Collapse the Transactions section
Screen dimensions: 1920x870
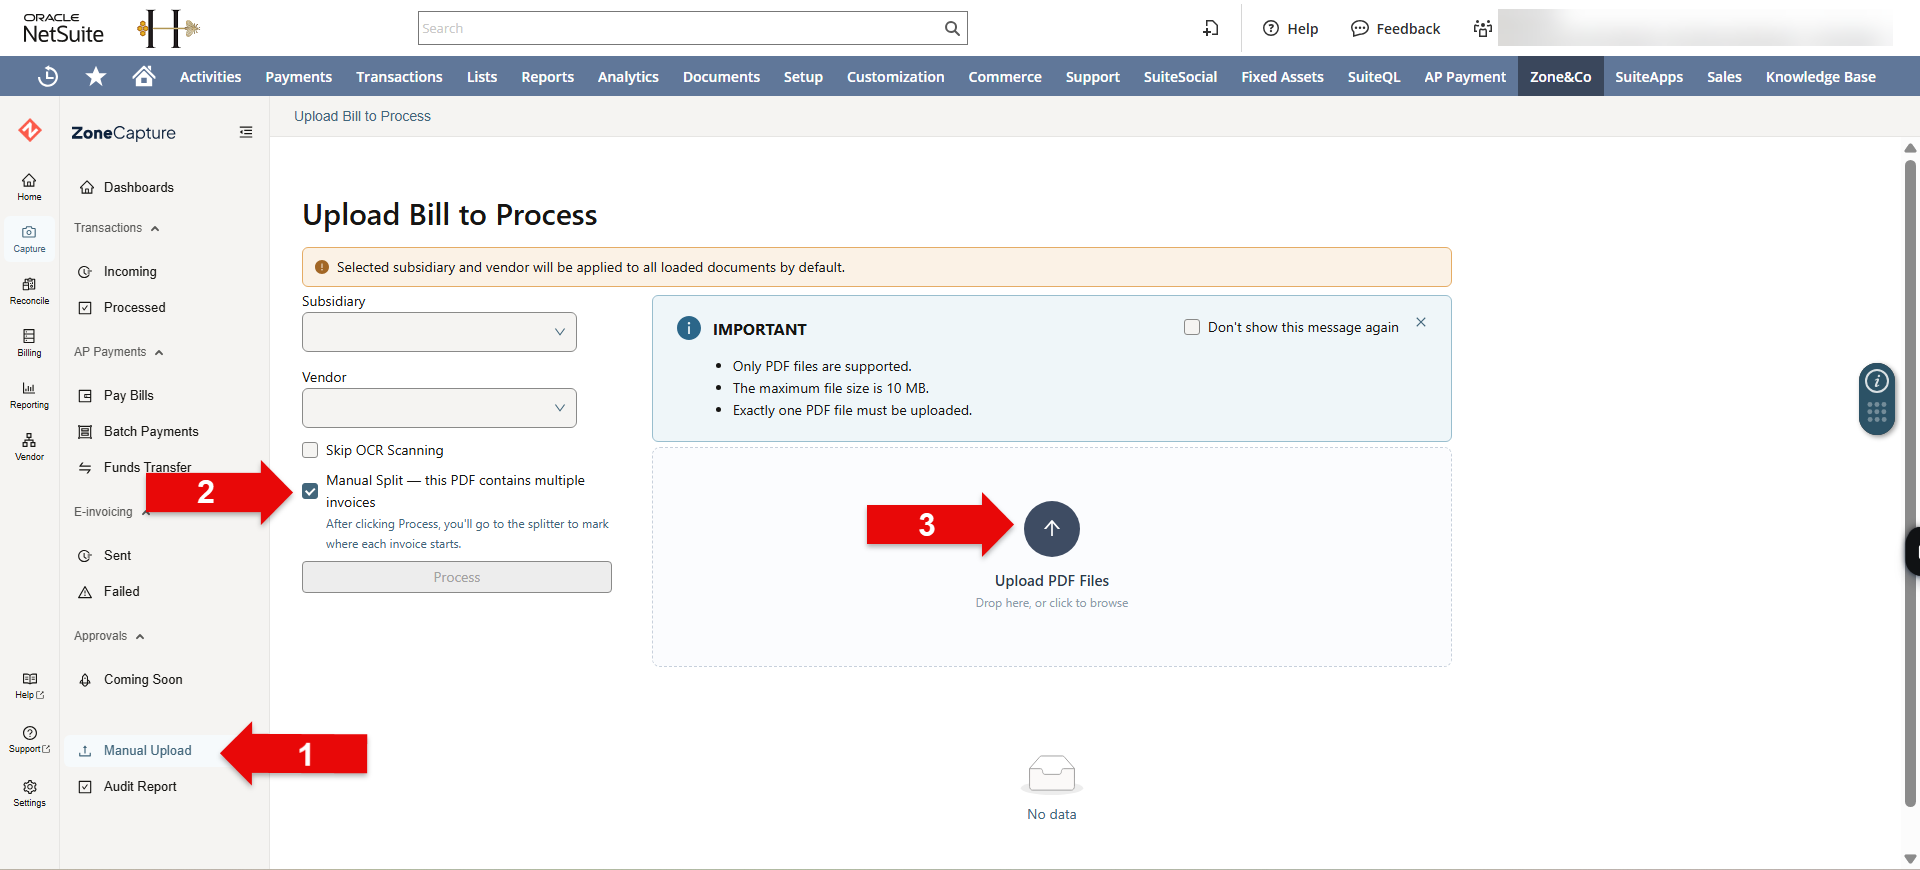[116, 228]
